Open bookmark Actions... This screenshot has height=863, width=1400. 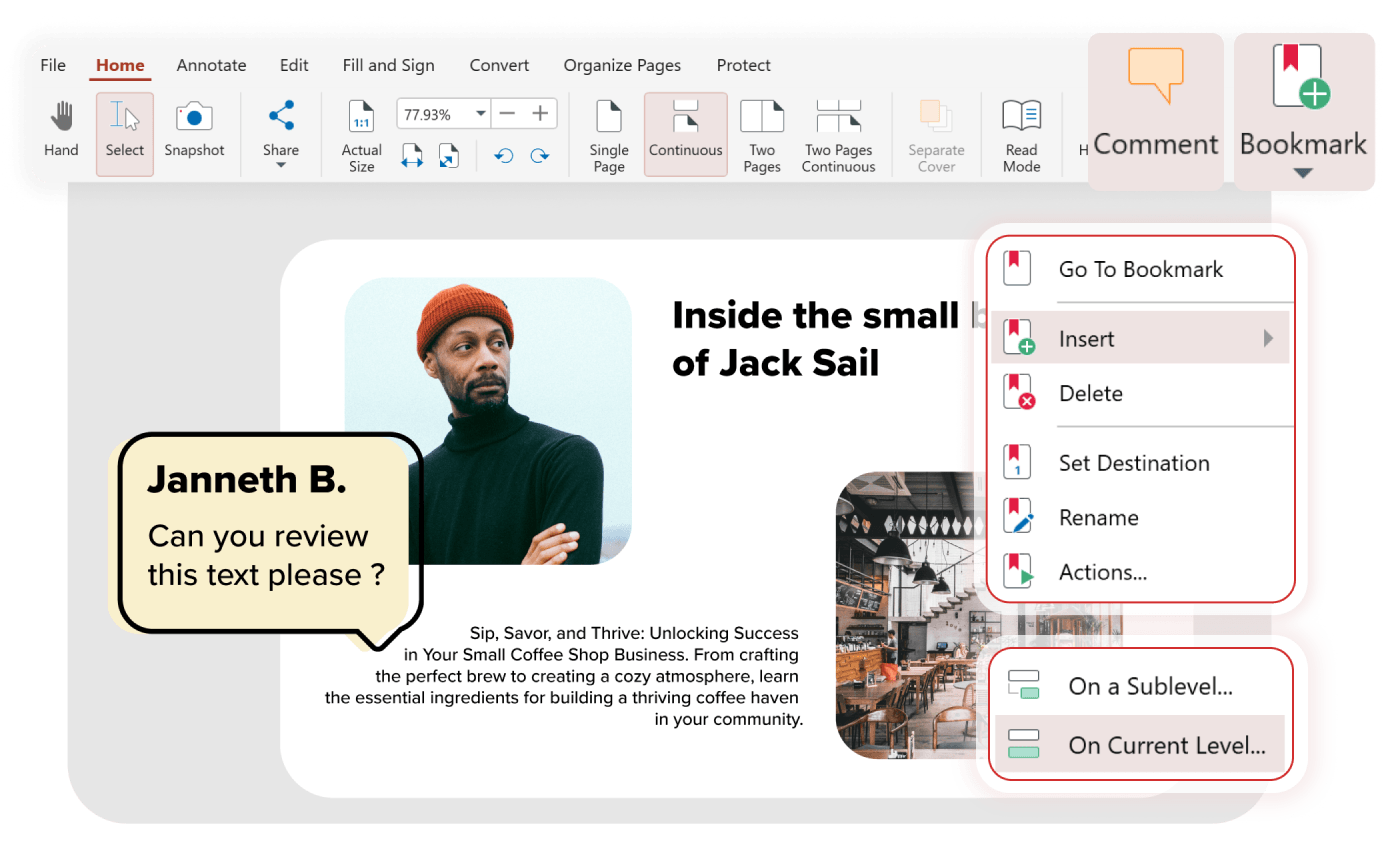(1141, 572)
